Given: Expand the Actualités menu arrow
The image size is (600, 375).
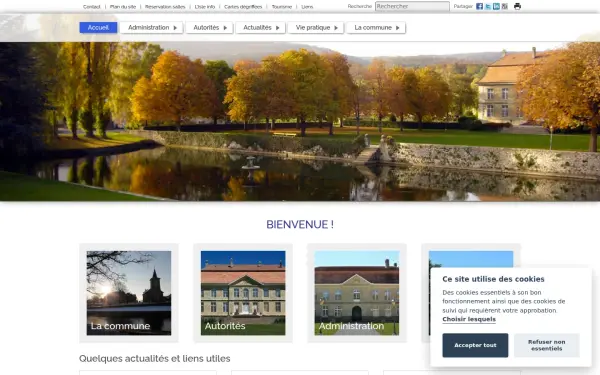Looking at the screenshot, I should pos(278,28).
